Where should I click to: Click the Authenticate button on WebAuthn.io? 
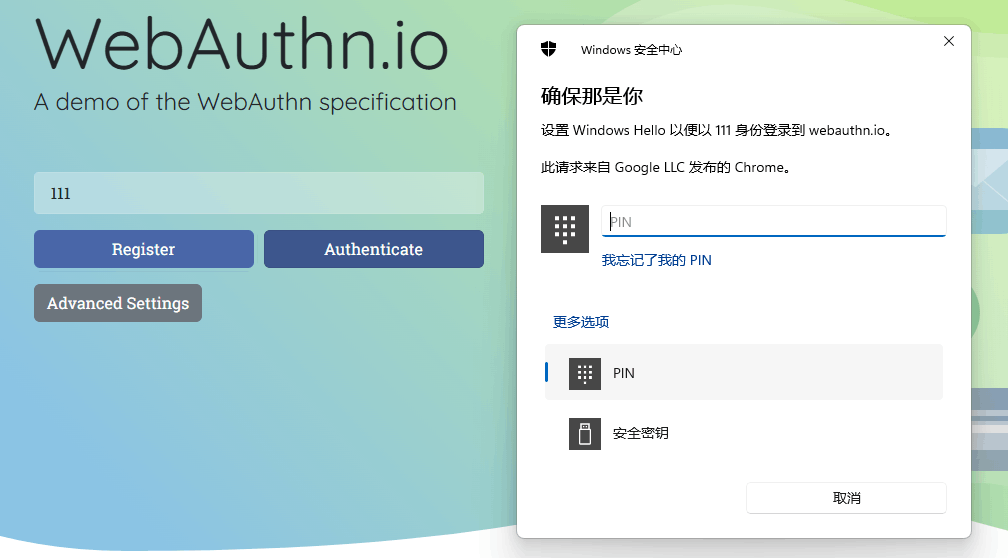point(374,249)
